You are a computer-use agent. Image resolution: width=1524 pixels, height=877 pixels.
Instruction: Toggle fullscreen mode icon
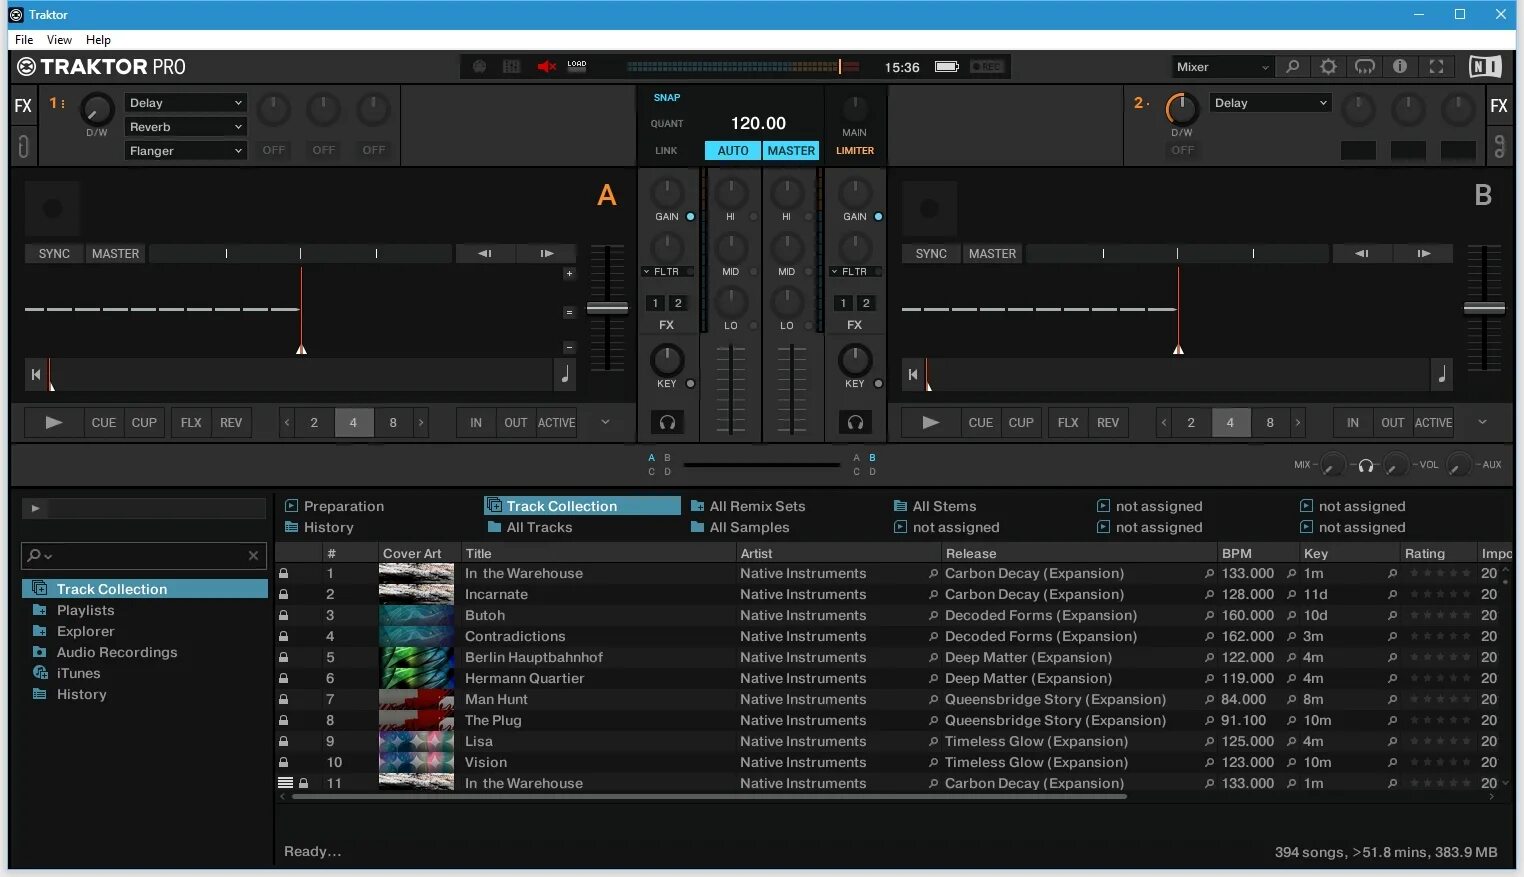(1437, 67)
